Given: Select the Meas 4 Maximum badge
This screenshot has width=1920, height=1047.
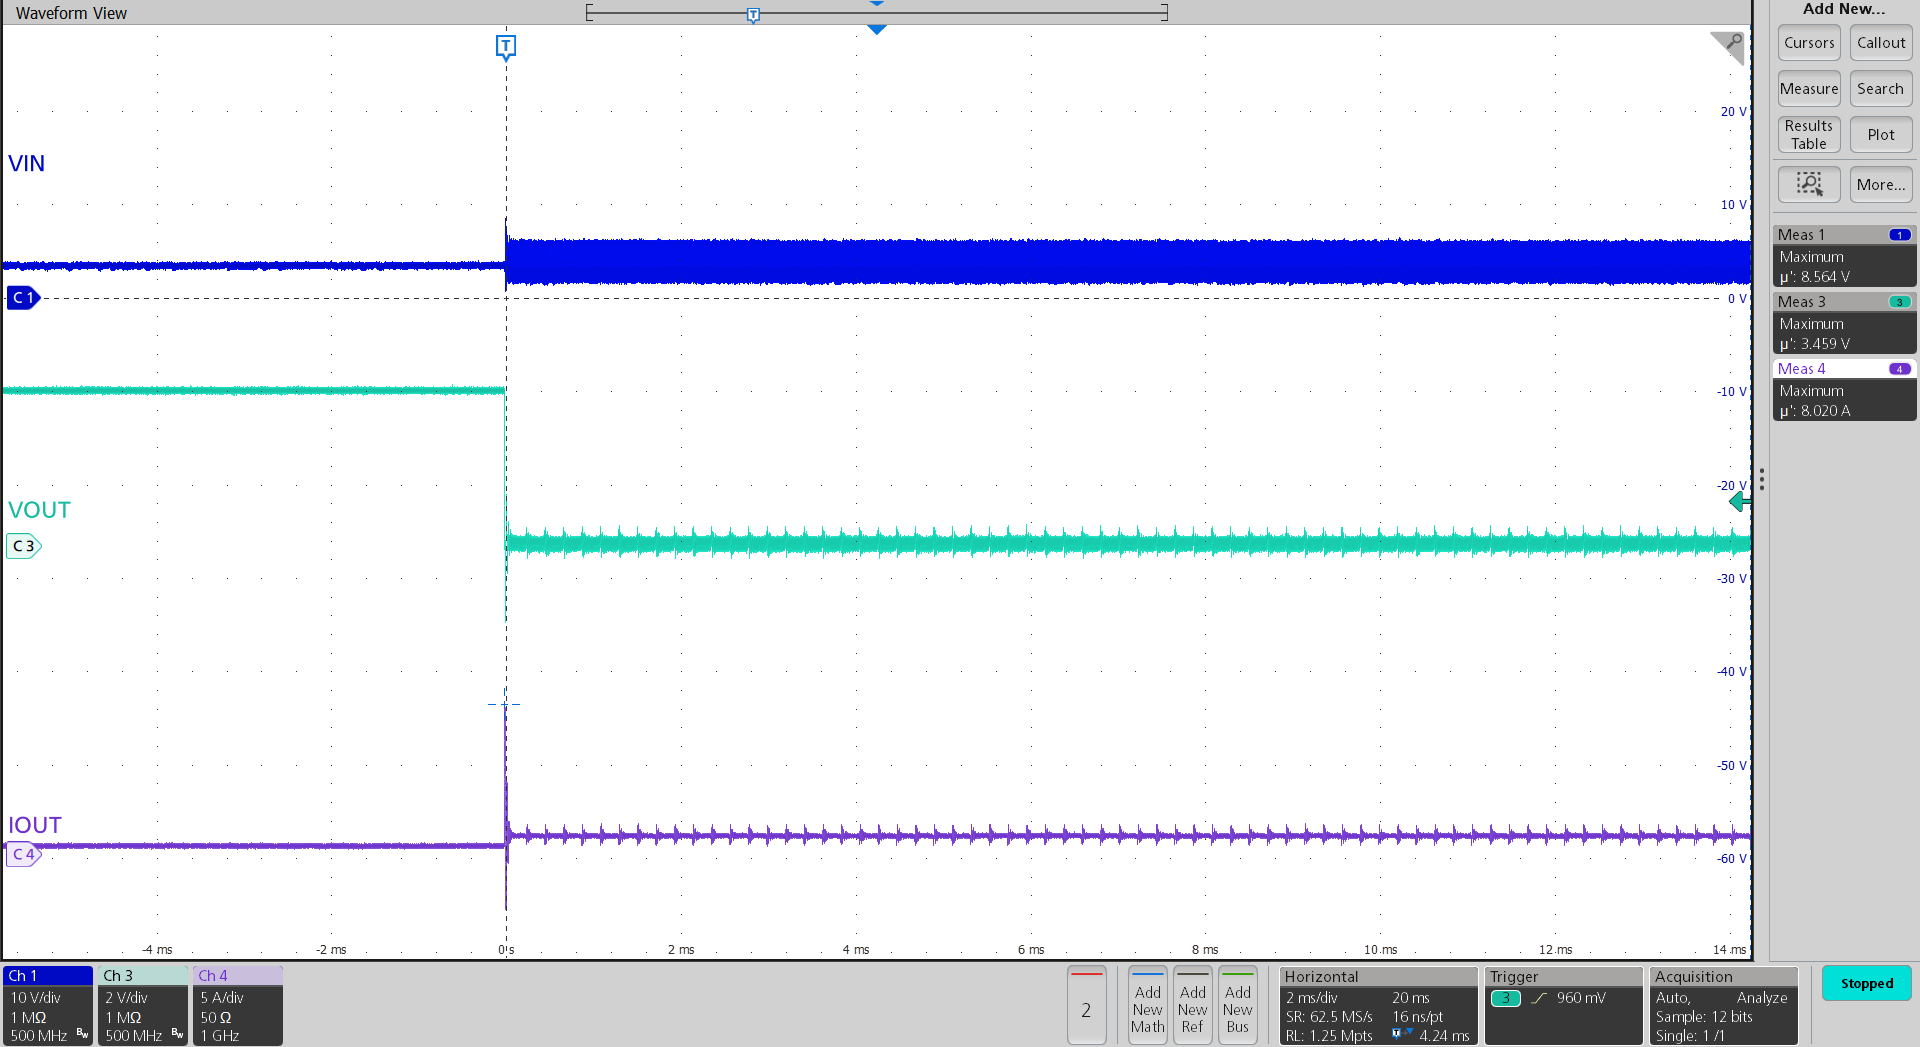Looking at the screenshot, I should (1844, 390).
